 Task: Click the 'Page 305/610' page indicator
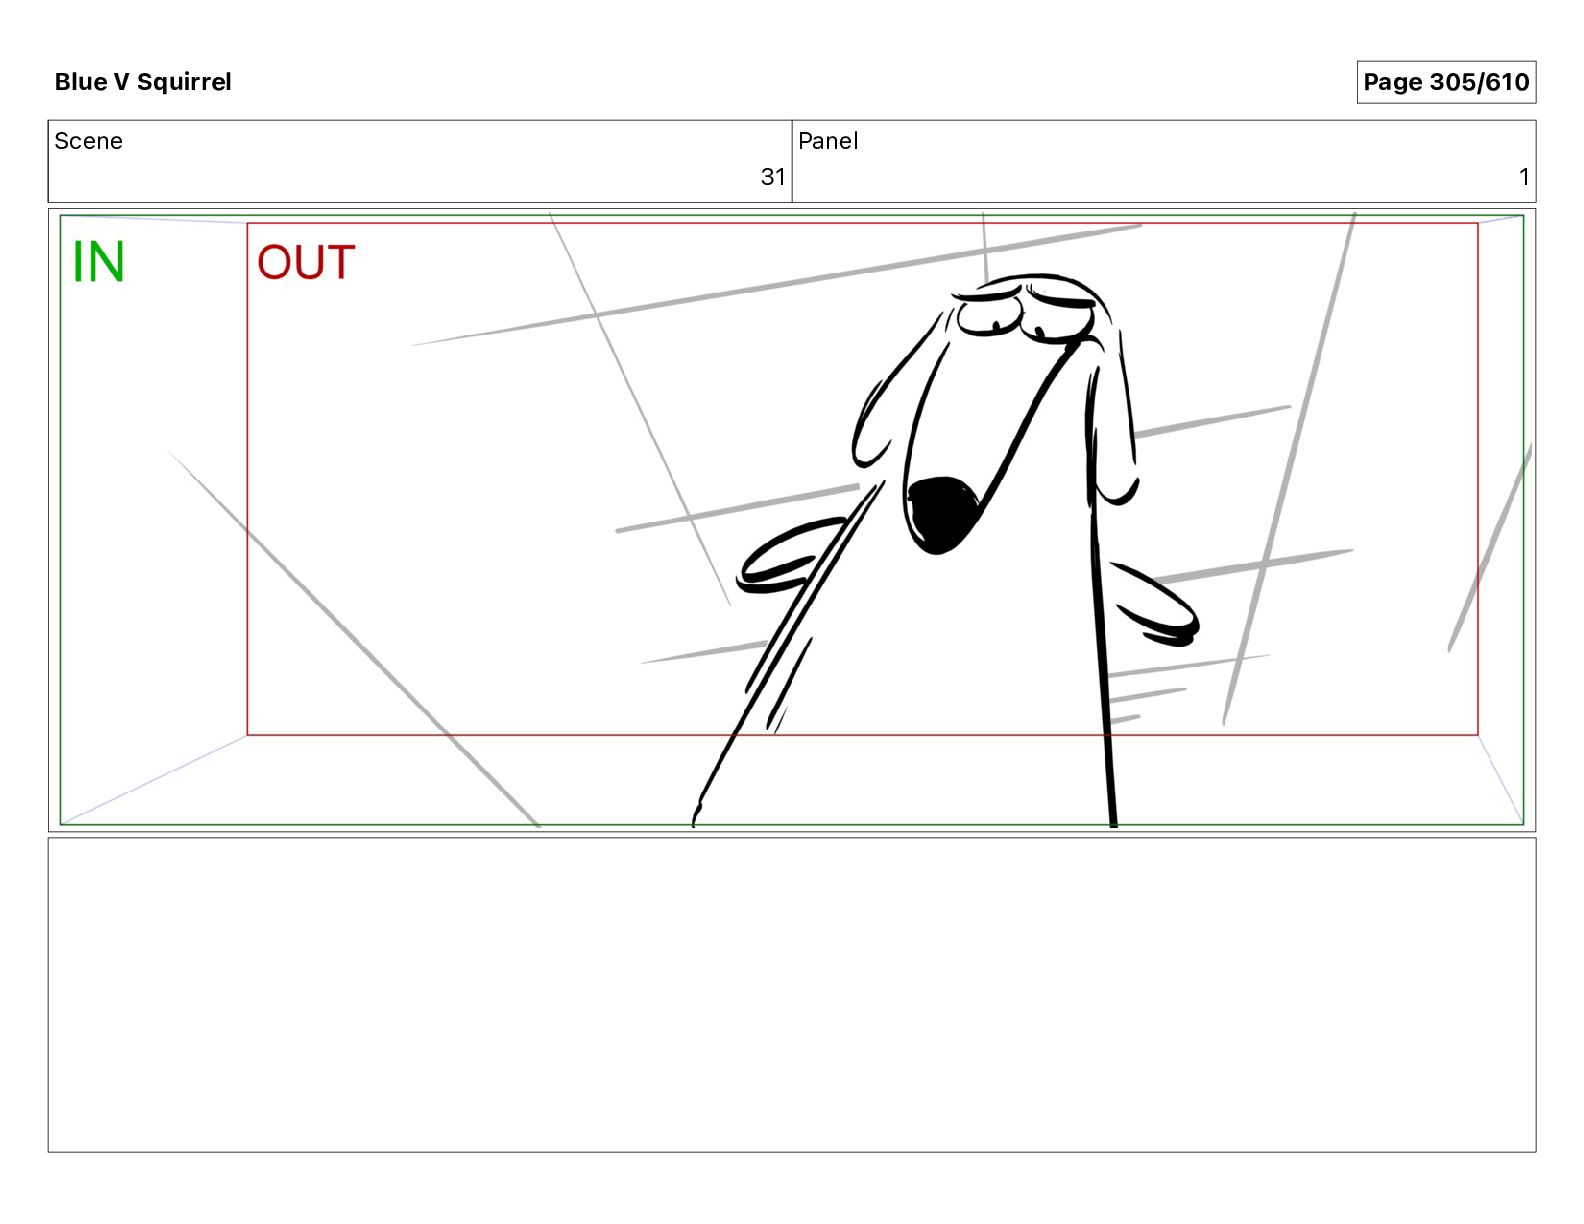pyautogui.click(x=1446, y=82)
